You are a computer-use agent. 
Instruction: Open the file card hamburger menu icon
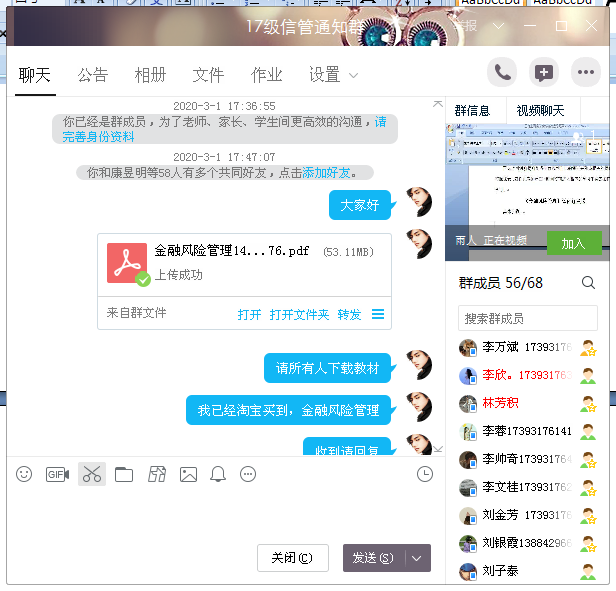[378, 314]
